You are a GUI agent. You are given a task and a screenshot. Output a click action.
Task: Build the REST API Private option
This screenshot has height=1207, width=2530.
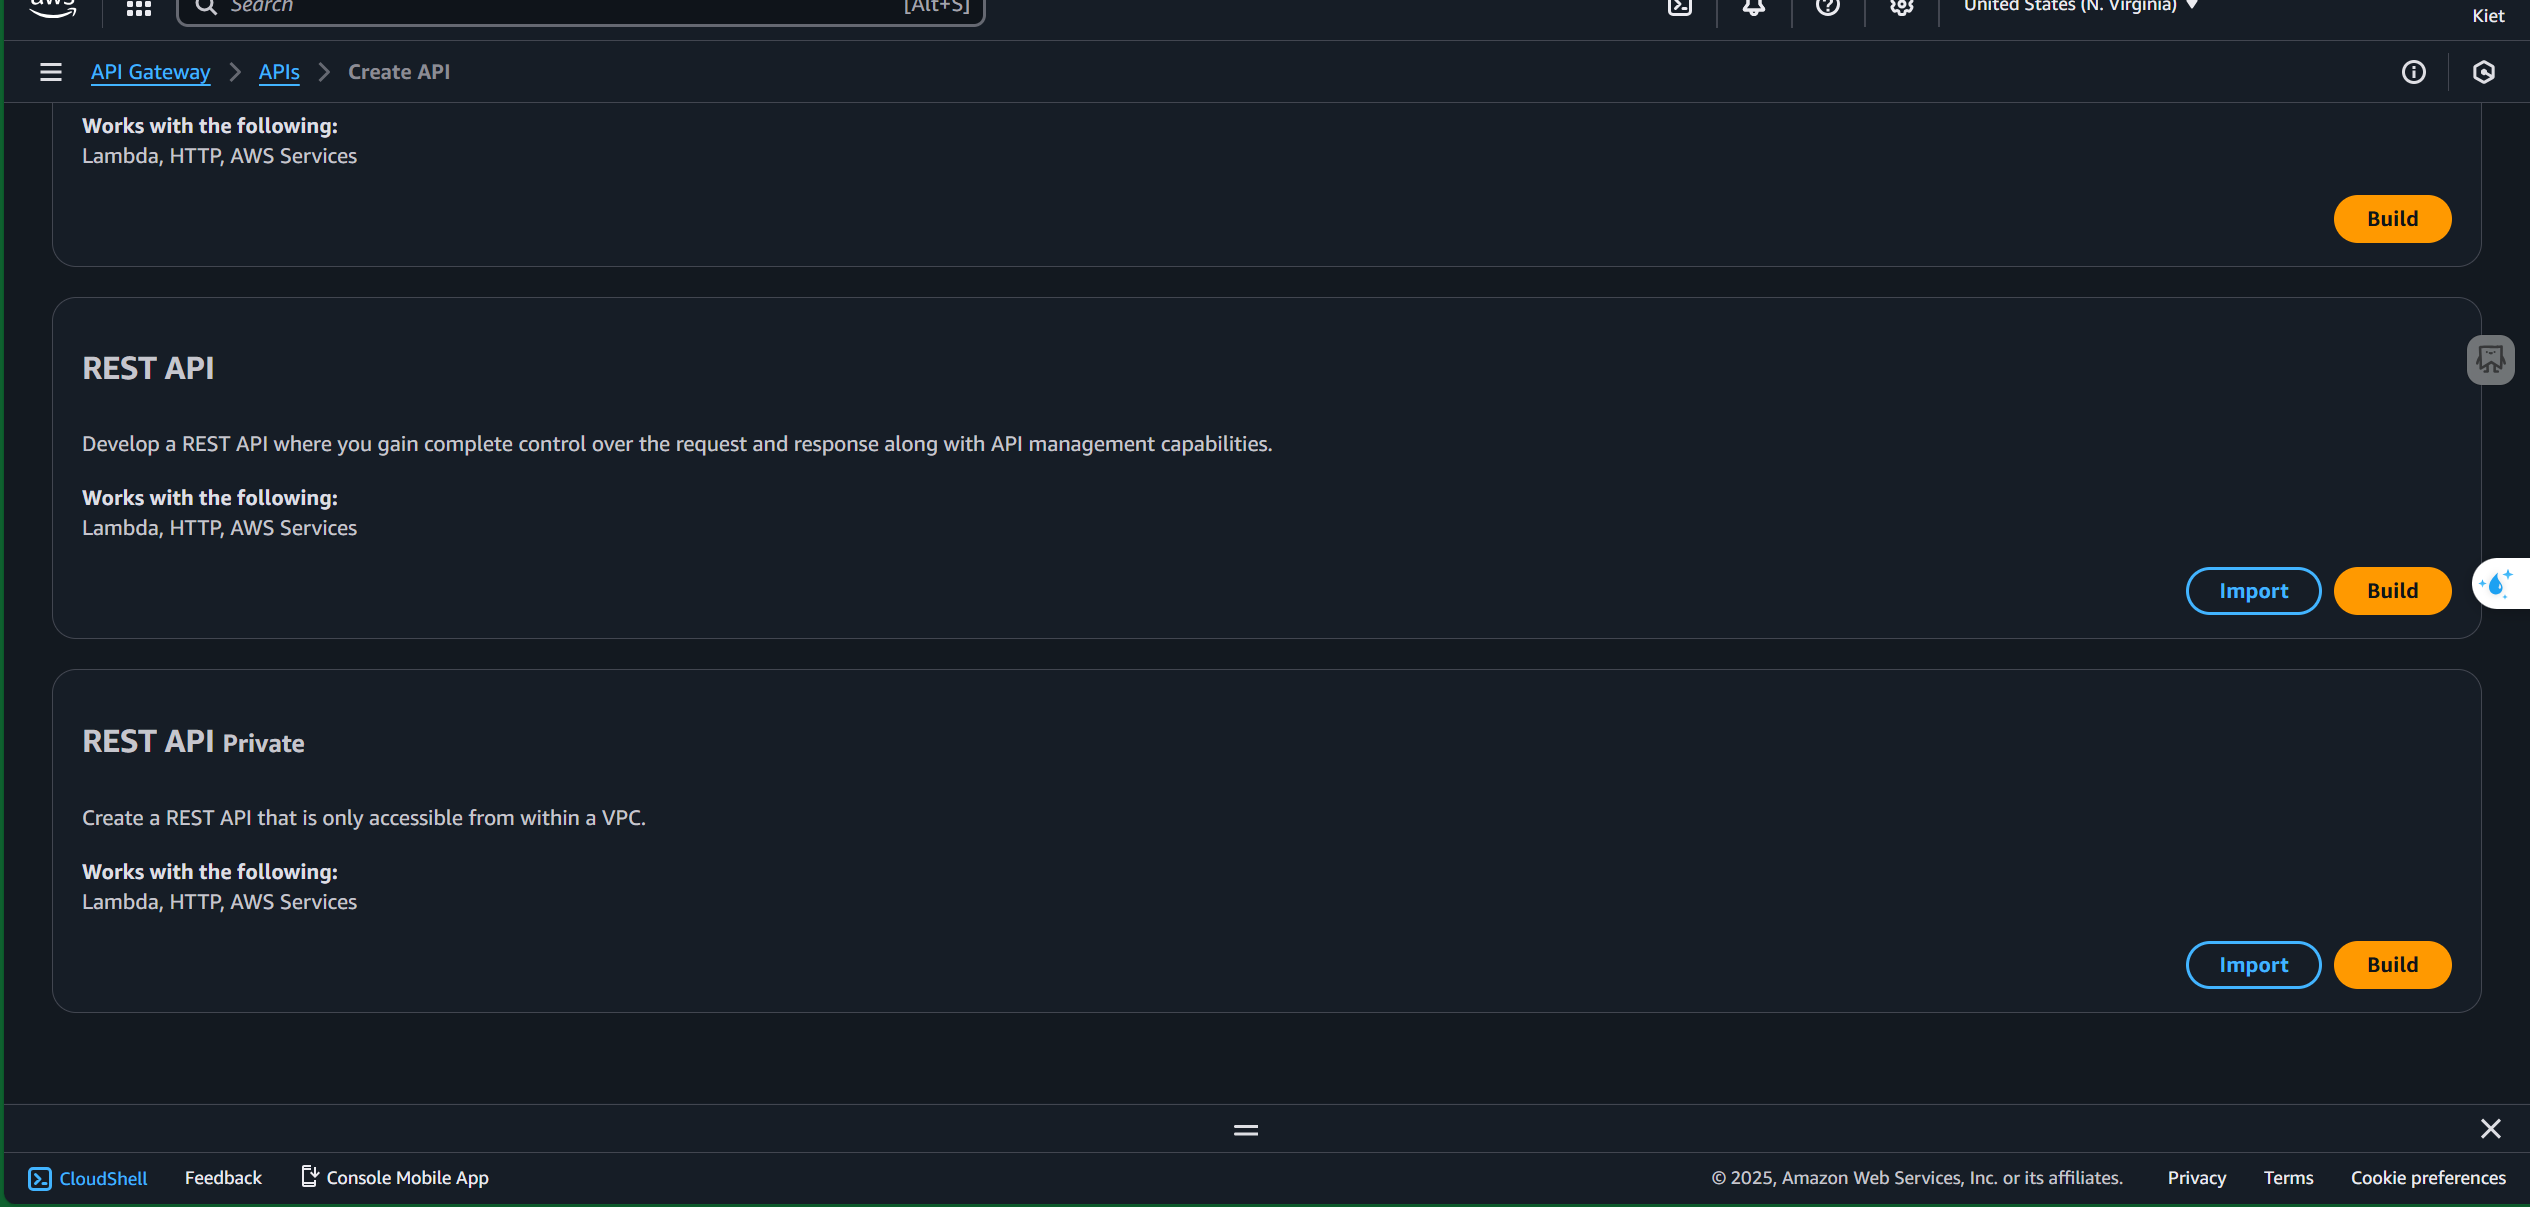point(2392,965)
